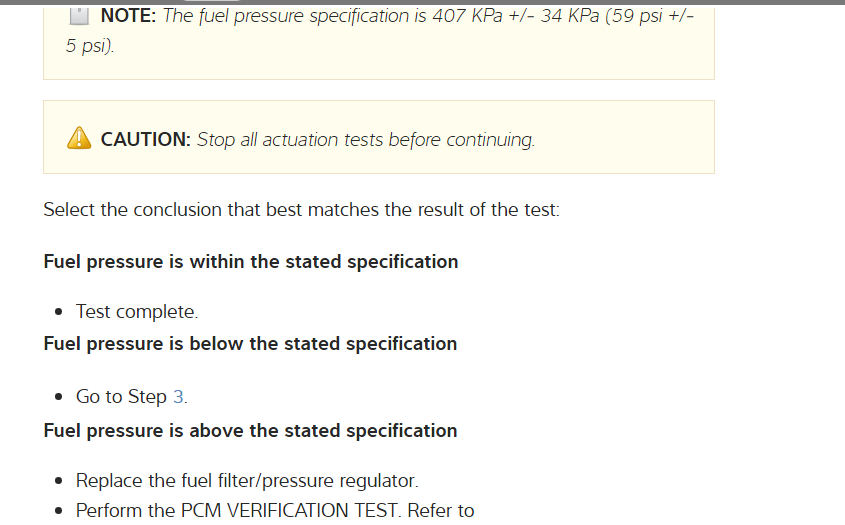
Task: Click the 'Select the conclusion' instruction sentence
Action: 301,210
